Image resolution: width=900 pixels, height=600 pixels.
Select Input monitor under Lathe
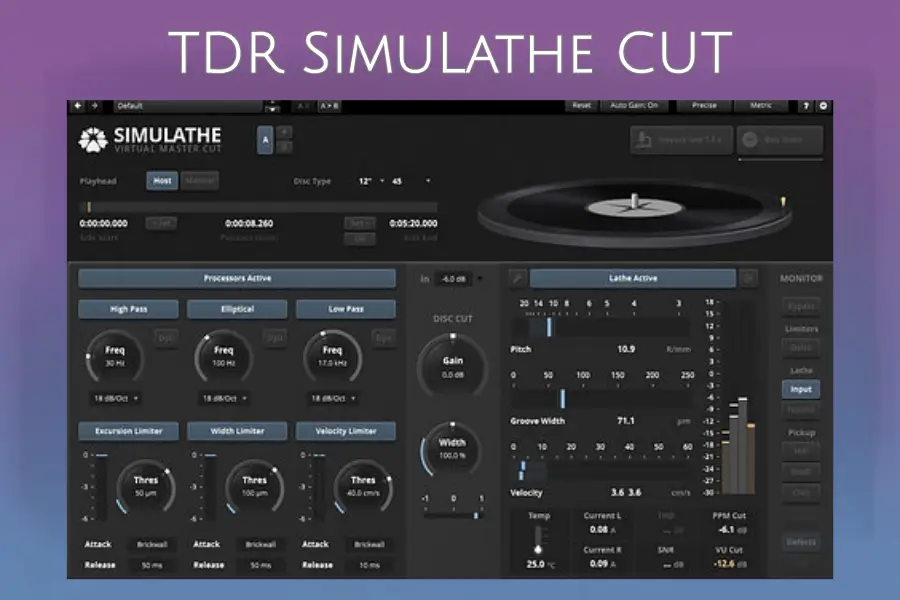801,389
